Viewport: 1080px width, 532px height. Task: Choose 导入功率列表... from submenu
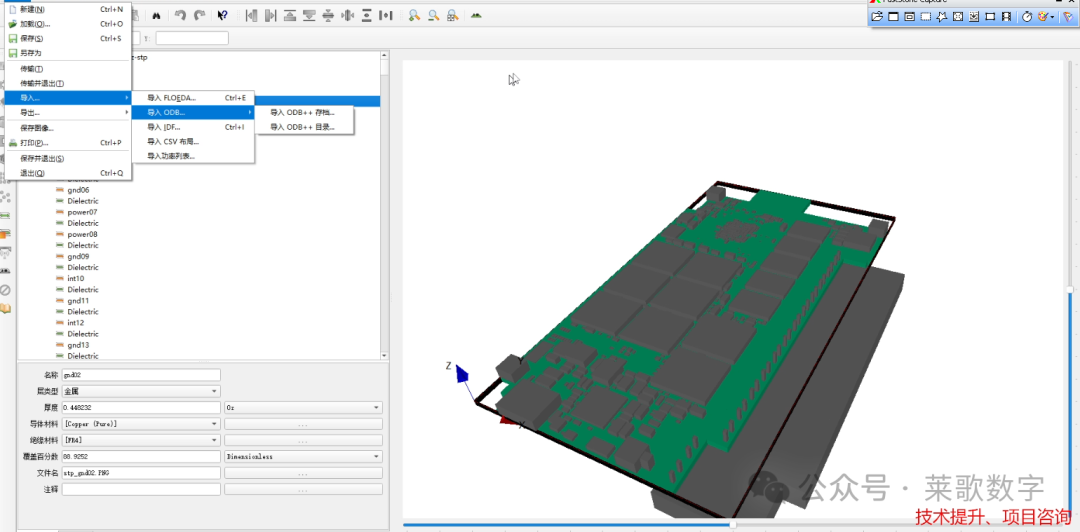(x=194, y=156)
